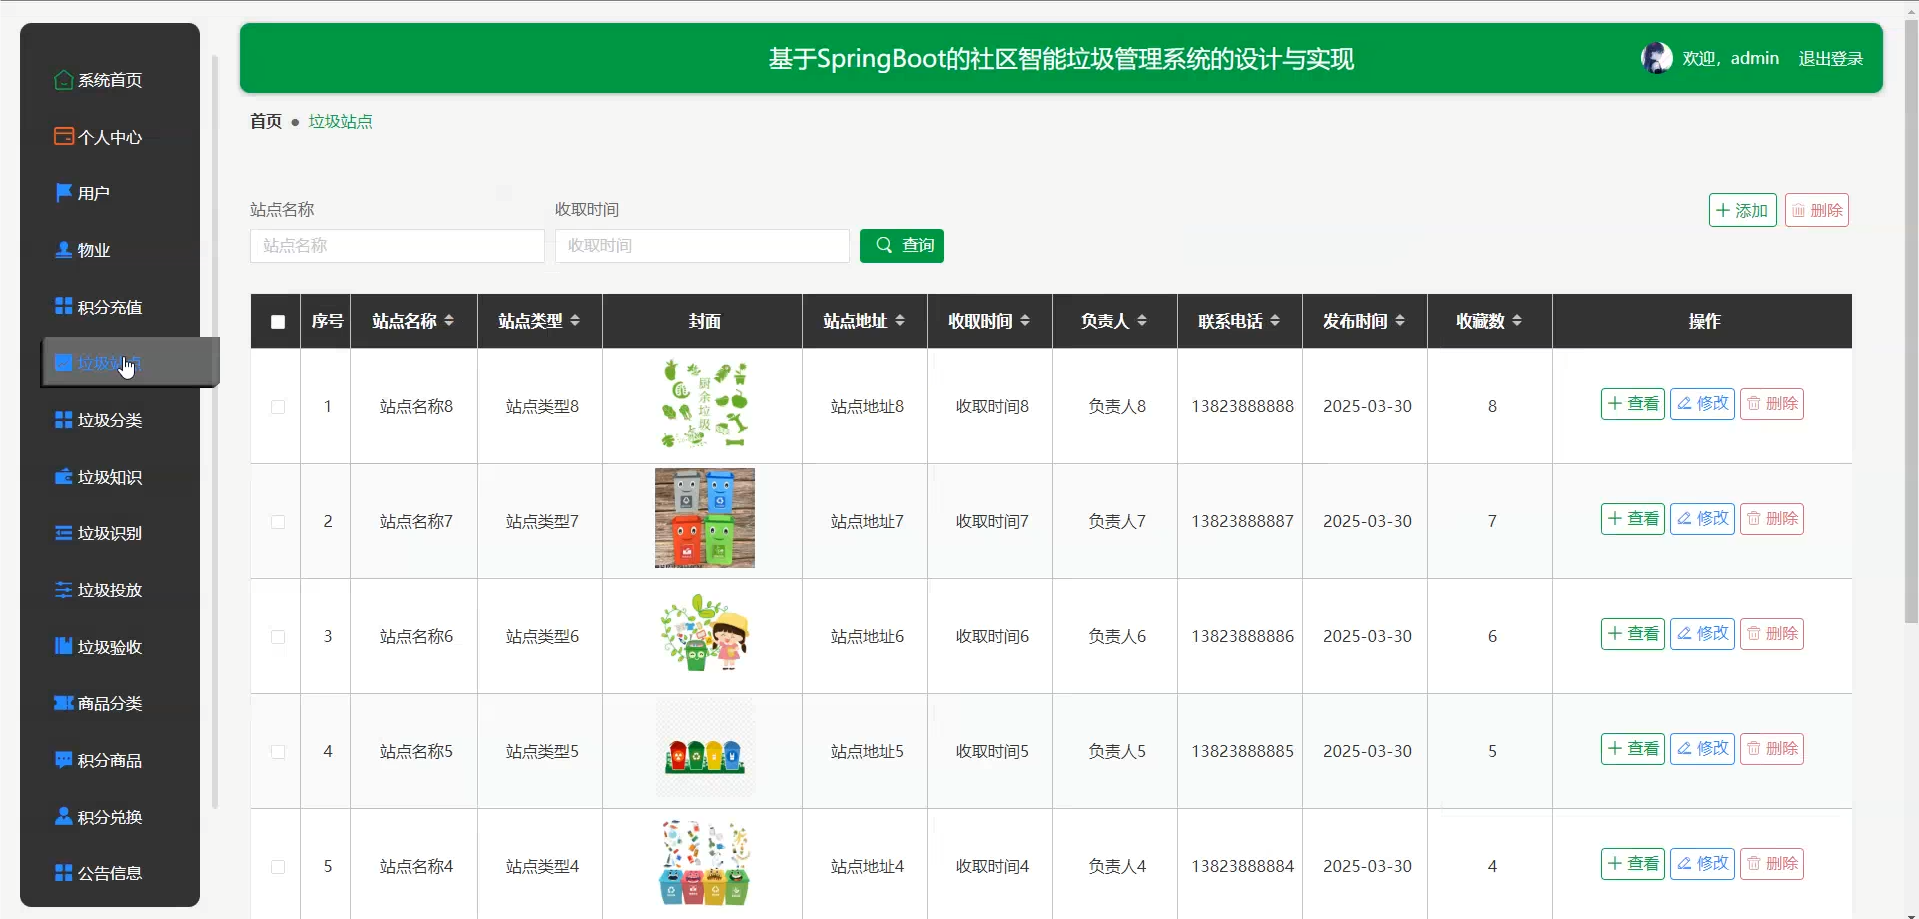Viewport: 1919px width, 919px height.
Task: Click the 个人中心 card icon
Action: 64,136
